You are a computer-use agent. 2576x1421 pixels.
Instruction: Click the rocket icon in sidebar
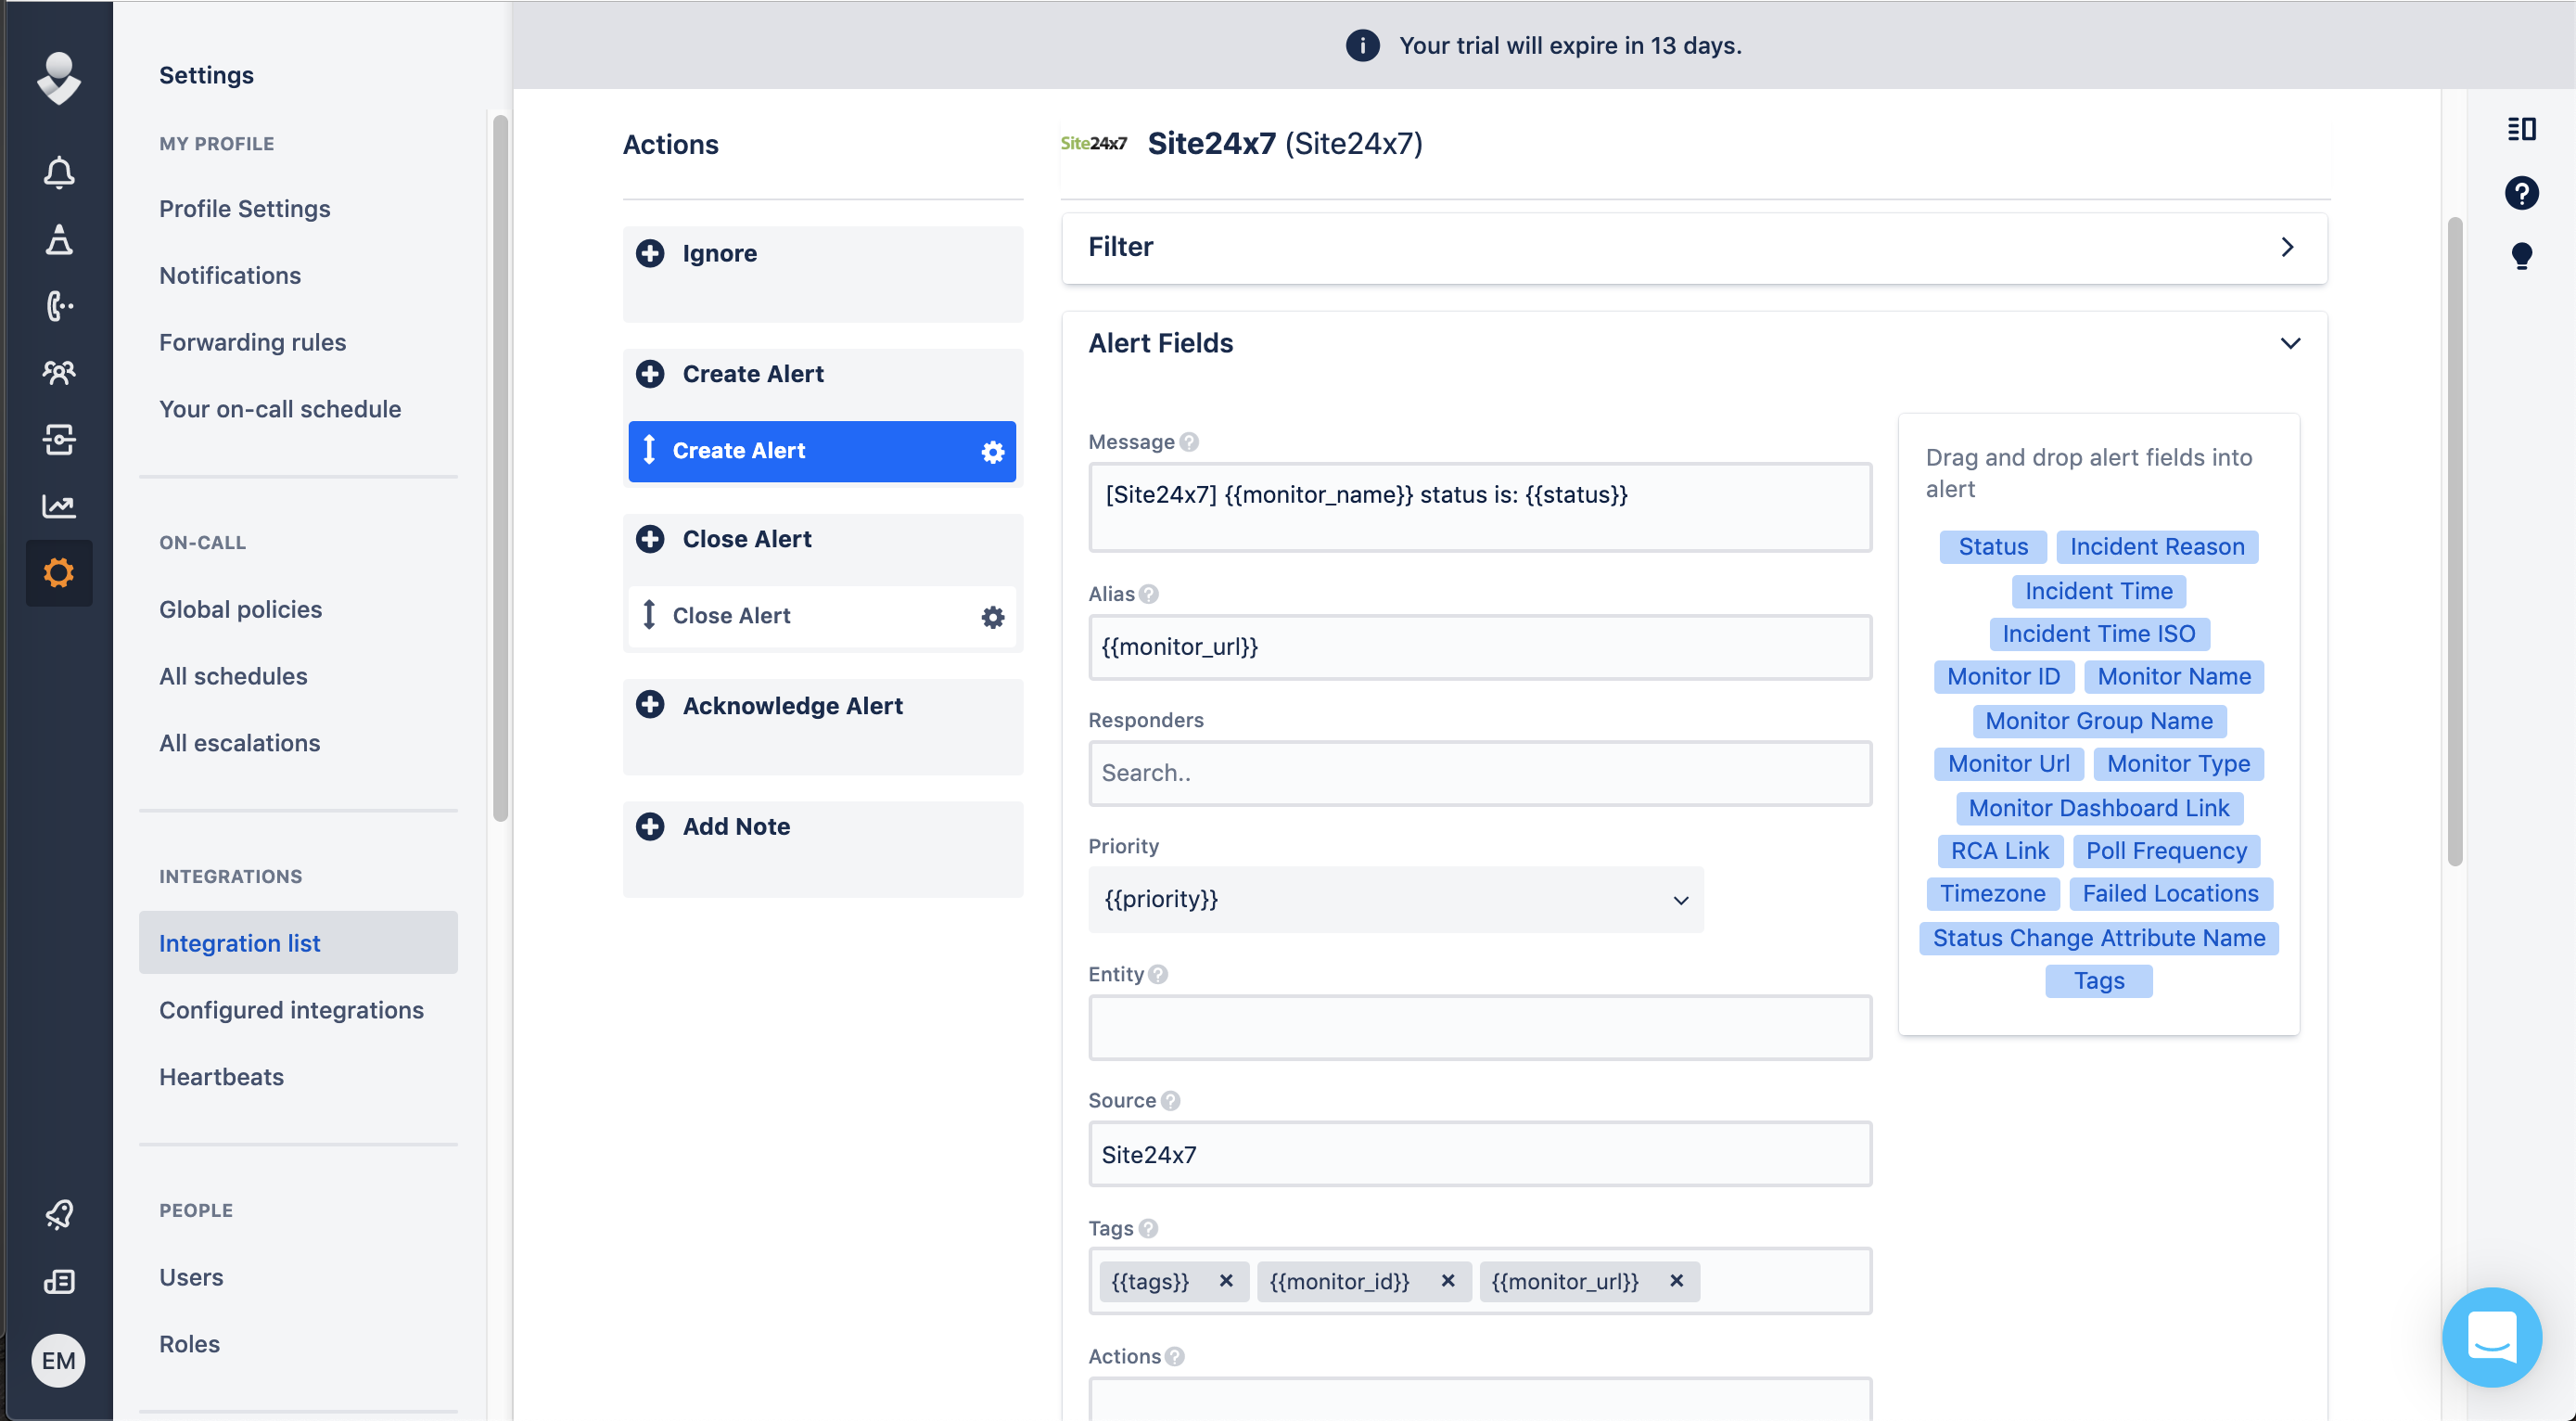click(59, 1214)
